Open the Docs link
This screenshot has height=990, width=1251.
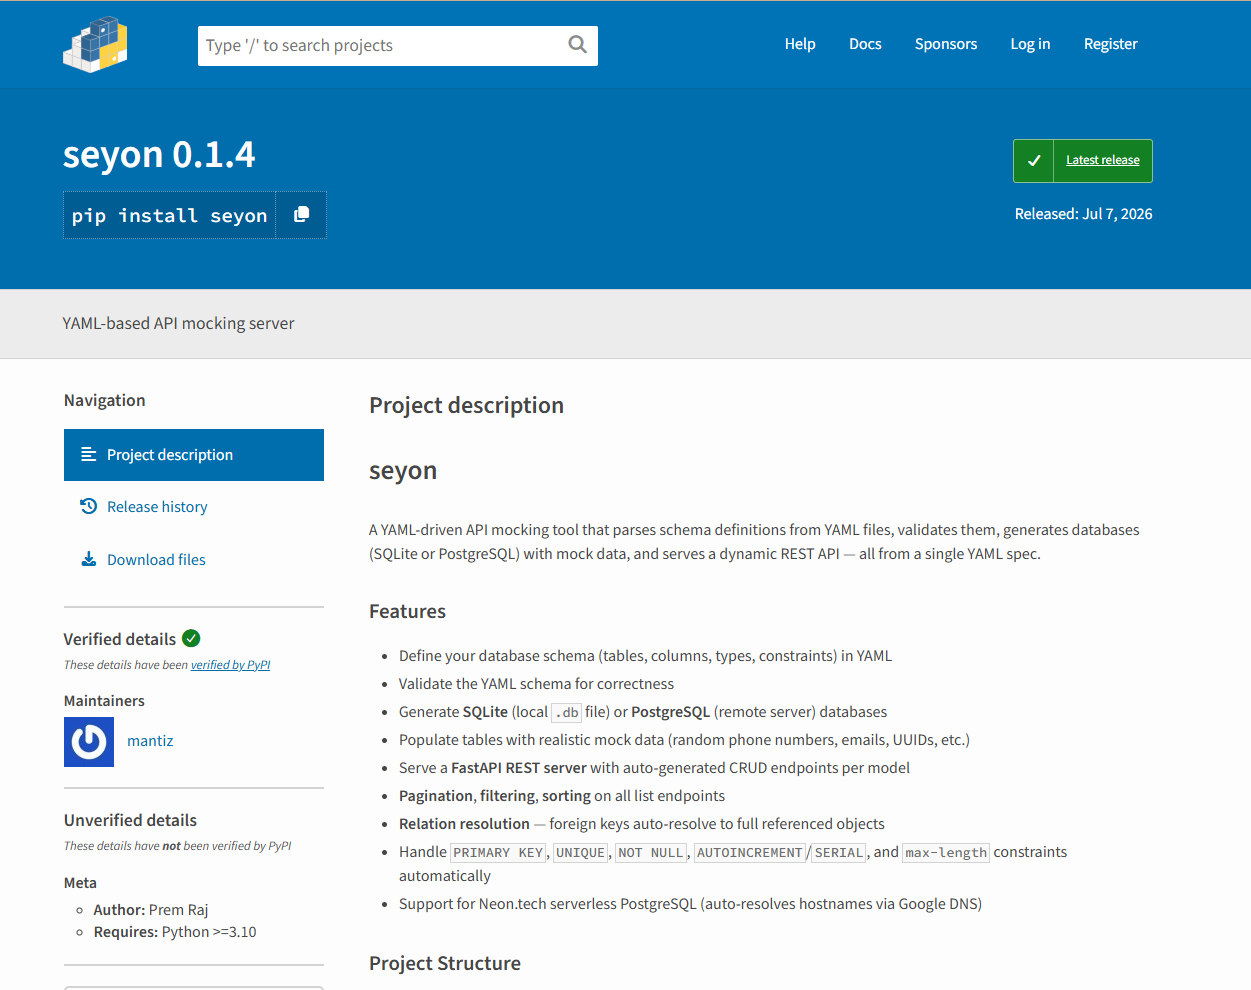pyautogui.click(x=865, y=44)
